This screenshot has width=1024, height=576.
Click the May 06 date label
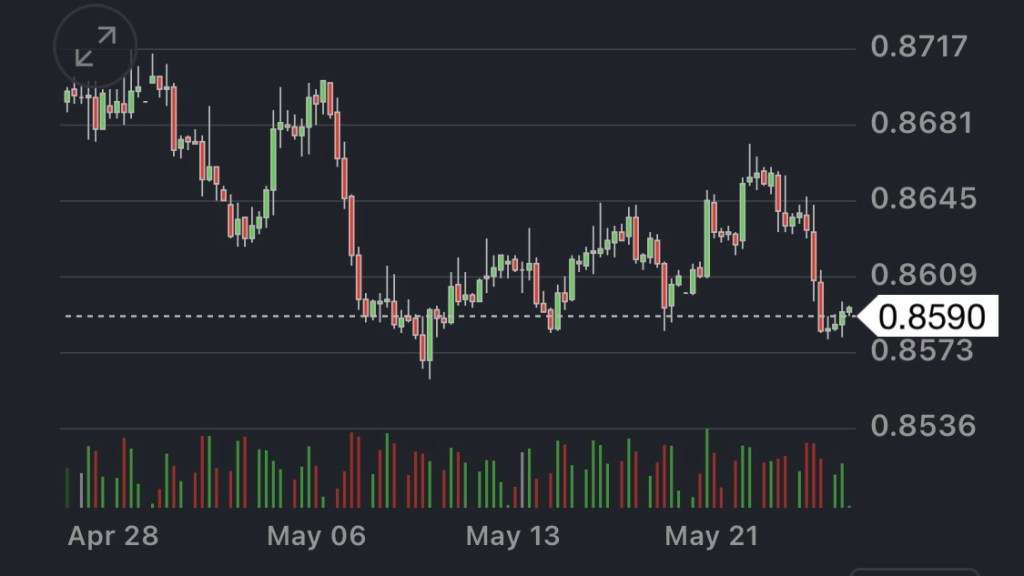(x=316, y=536)
